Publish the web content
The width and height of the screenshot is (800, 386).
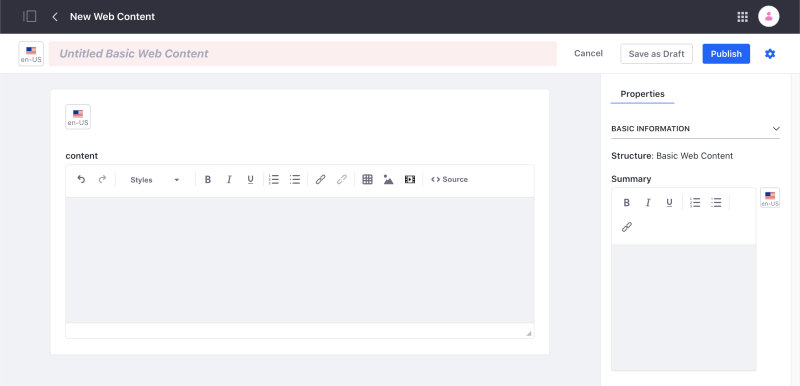coord(726,54)
